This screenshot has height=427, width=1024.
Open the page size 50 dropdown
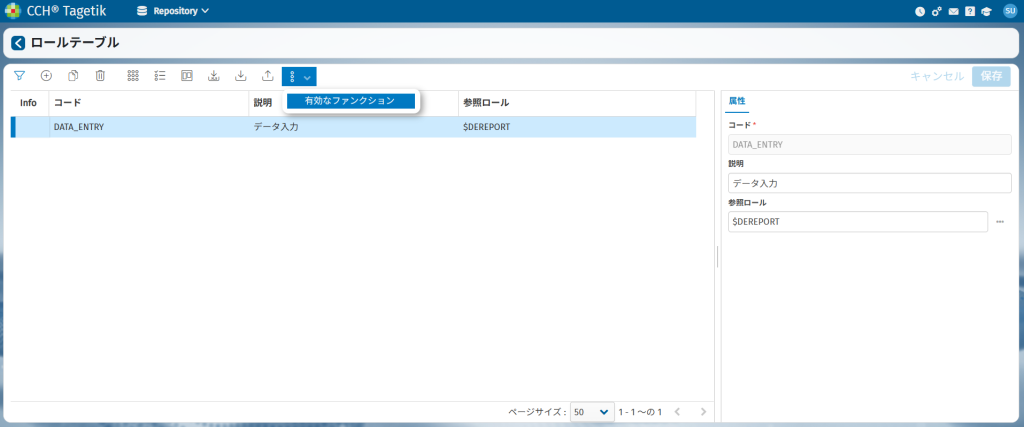[592, 412]
